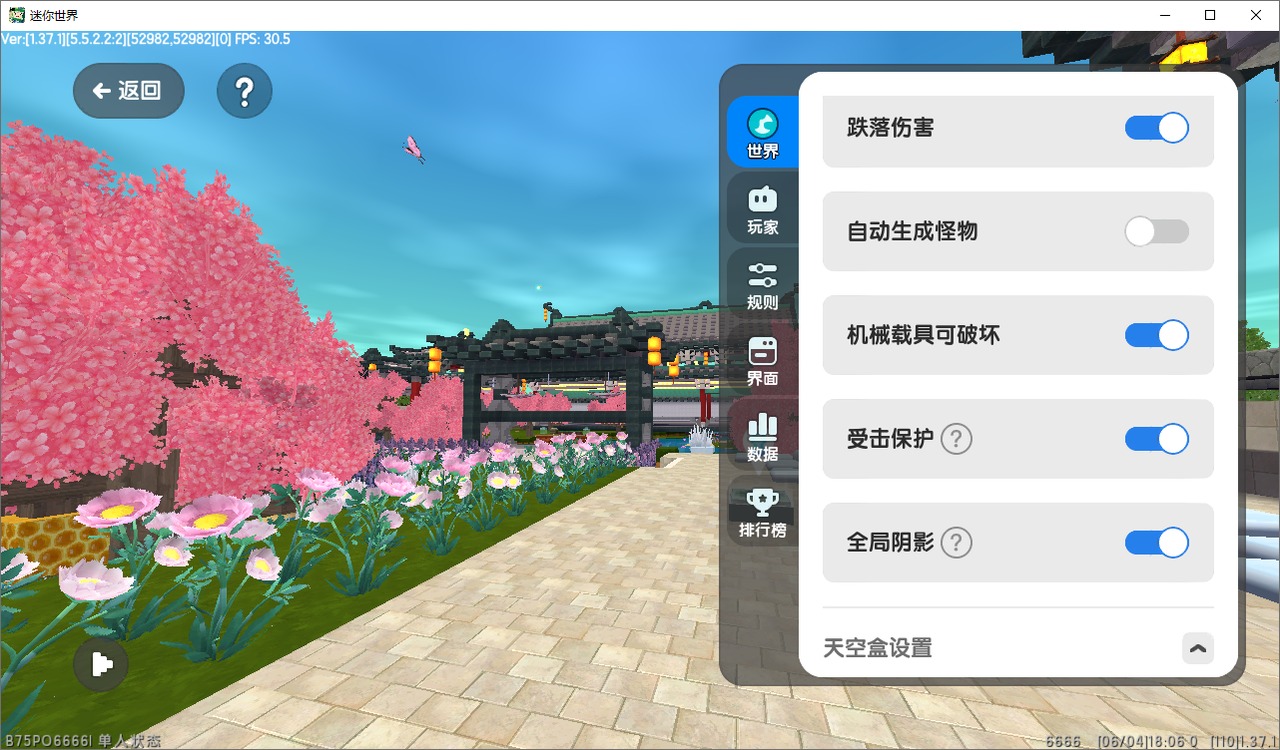The image size is (1280, 750).
Task: Open the 世界 world settings tab
Action: 762,132
